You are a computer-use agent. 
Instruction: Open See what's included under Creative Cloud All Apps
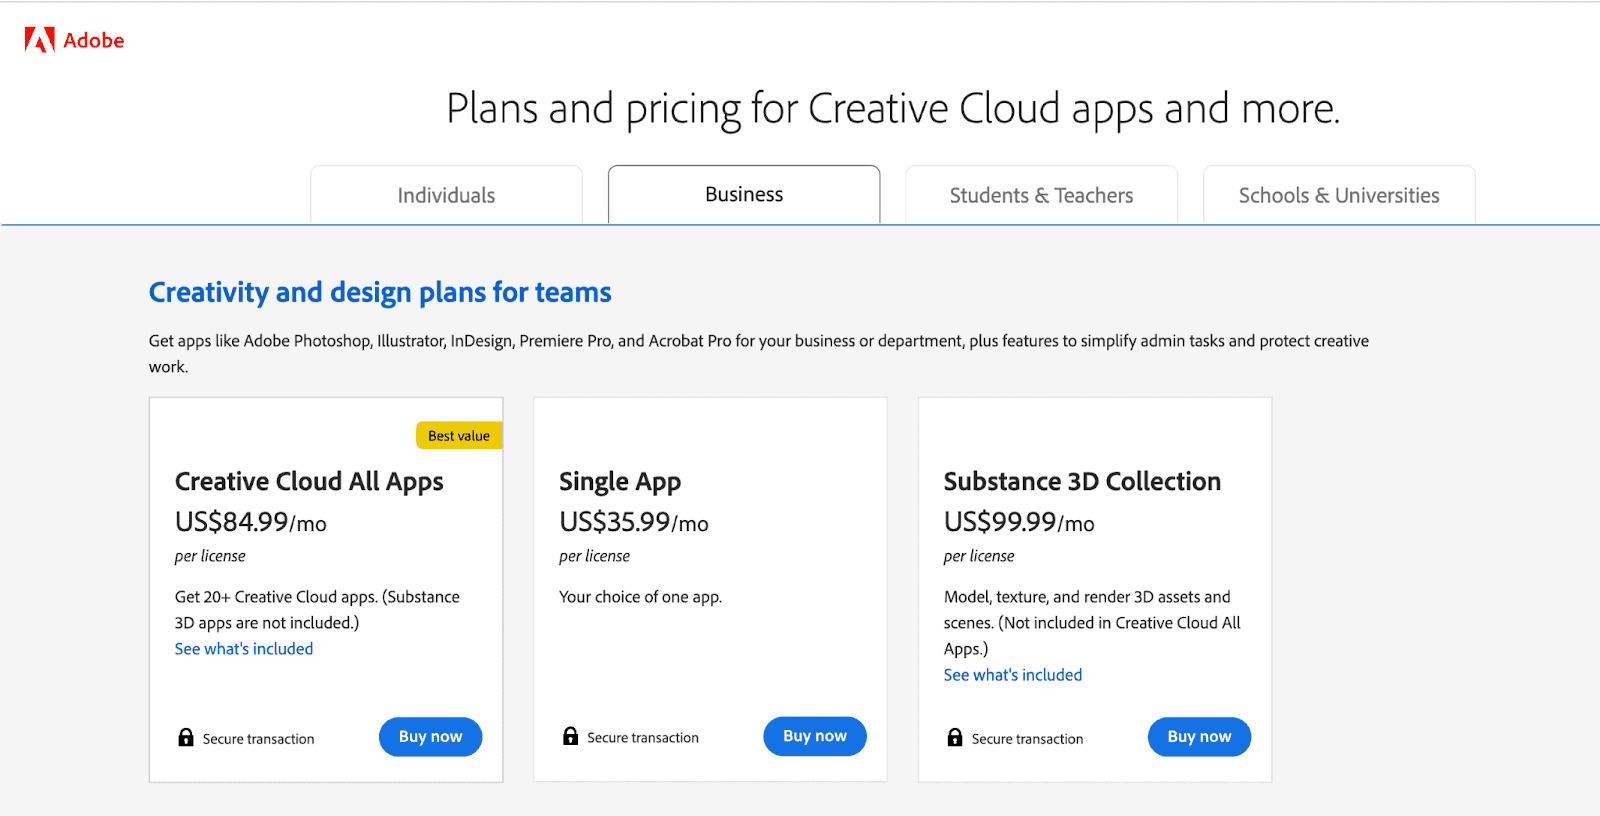244,649
